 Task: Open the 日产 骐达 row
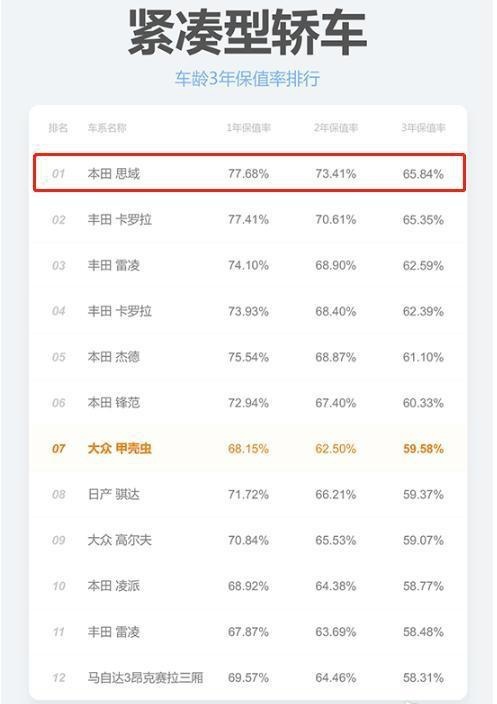248,494
